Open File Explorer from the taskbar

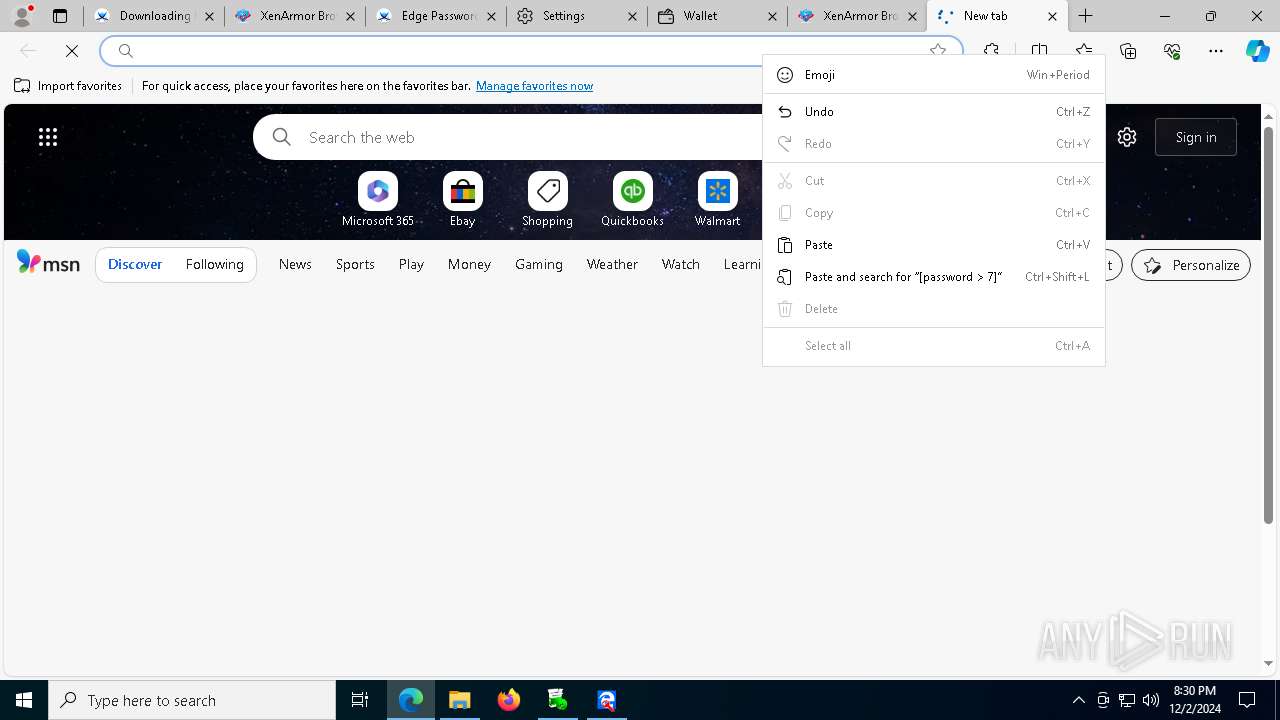click(460, 700)
